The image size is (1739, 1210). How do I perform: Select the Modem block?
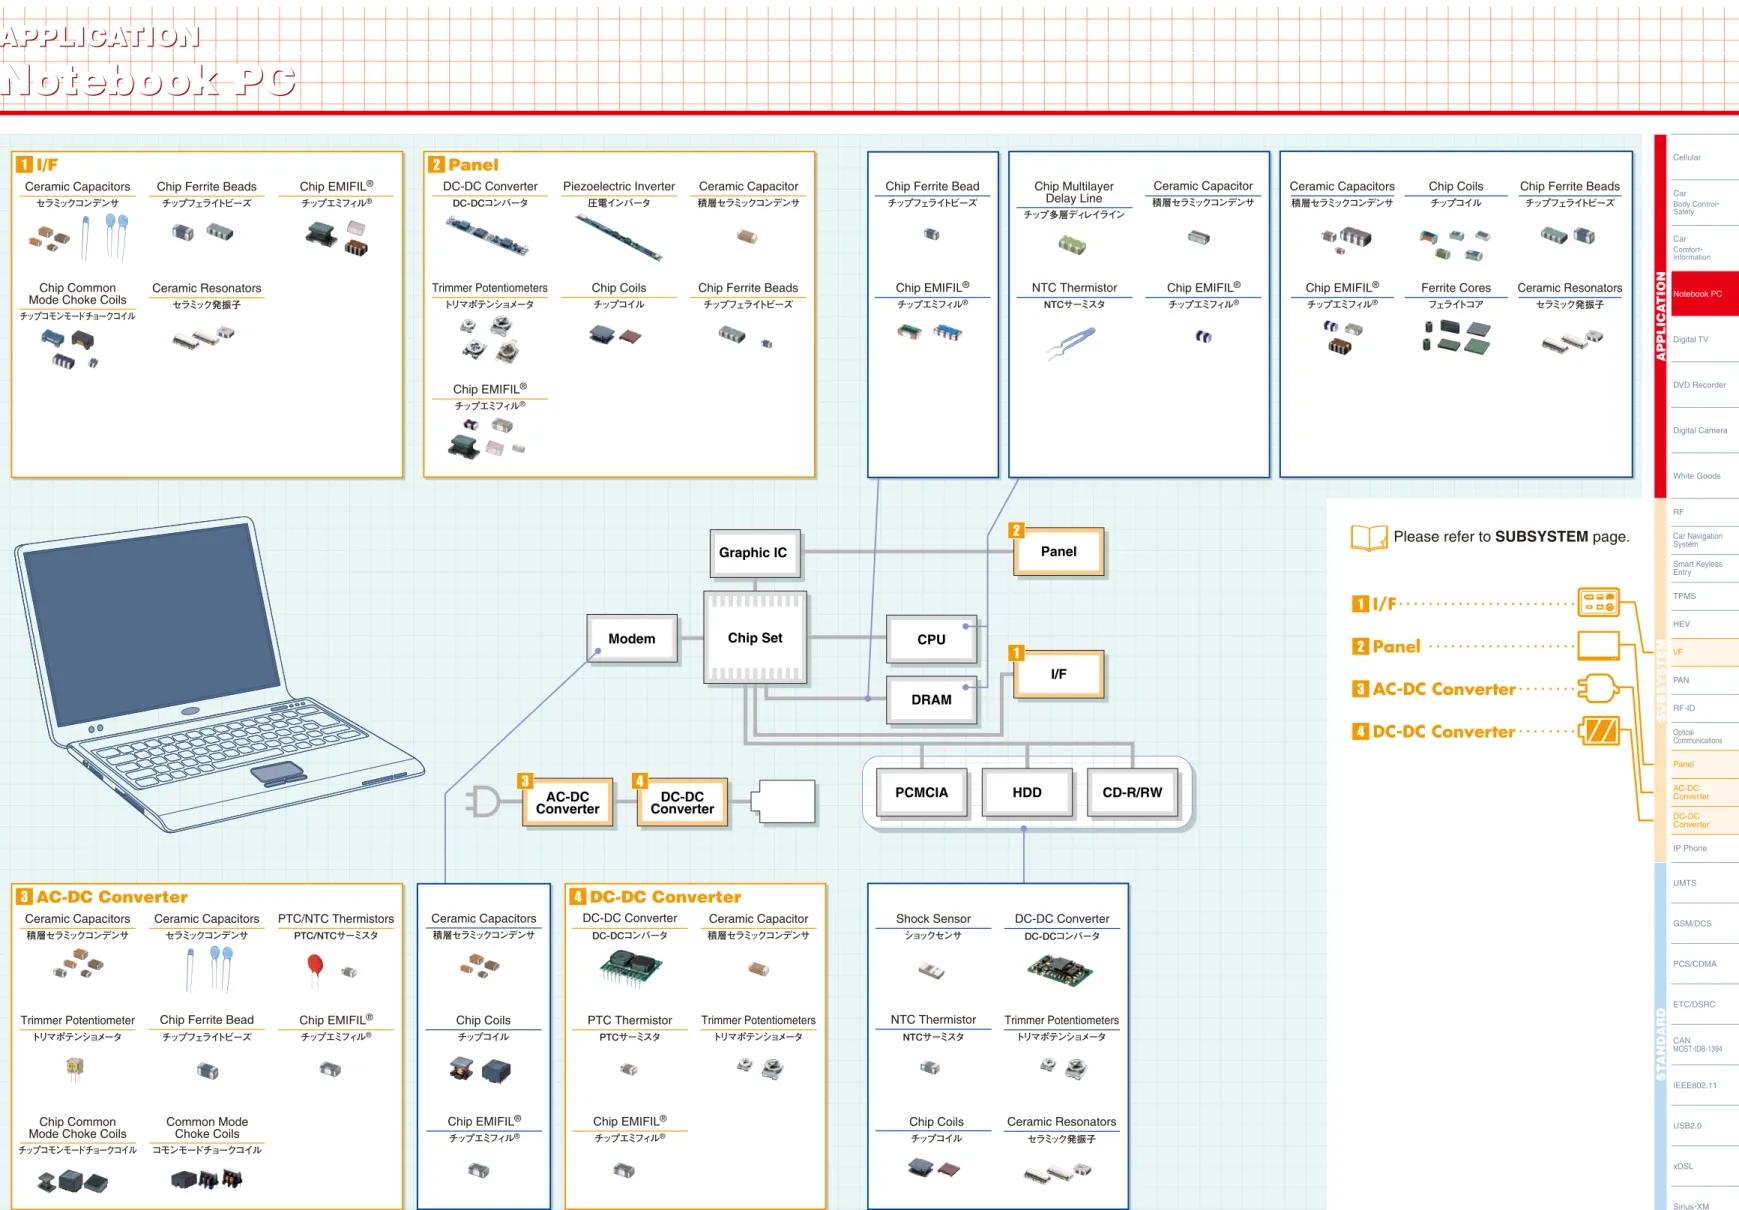point(632,639)
